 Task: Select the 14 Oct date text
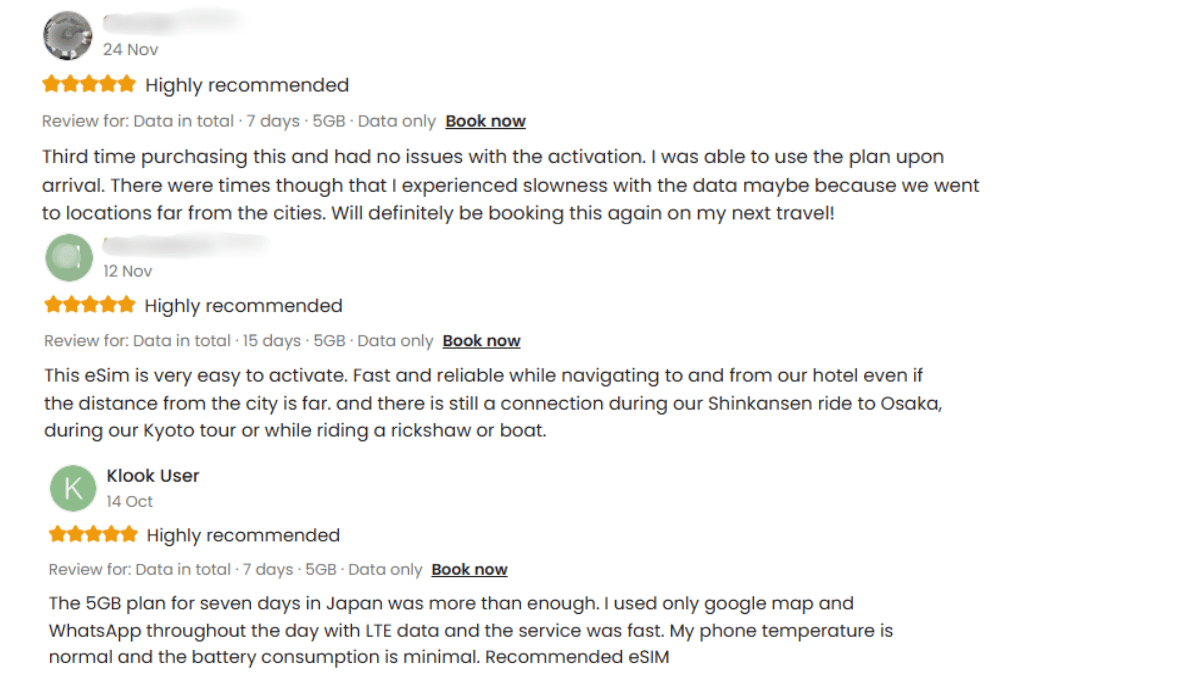click(129, 501)
